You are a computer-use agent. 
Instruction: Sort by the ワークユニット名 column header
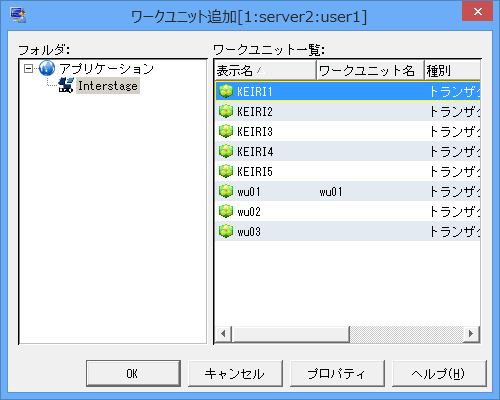coord(370,71)
